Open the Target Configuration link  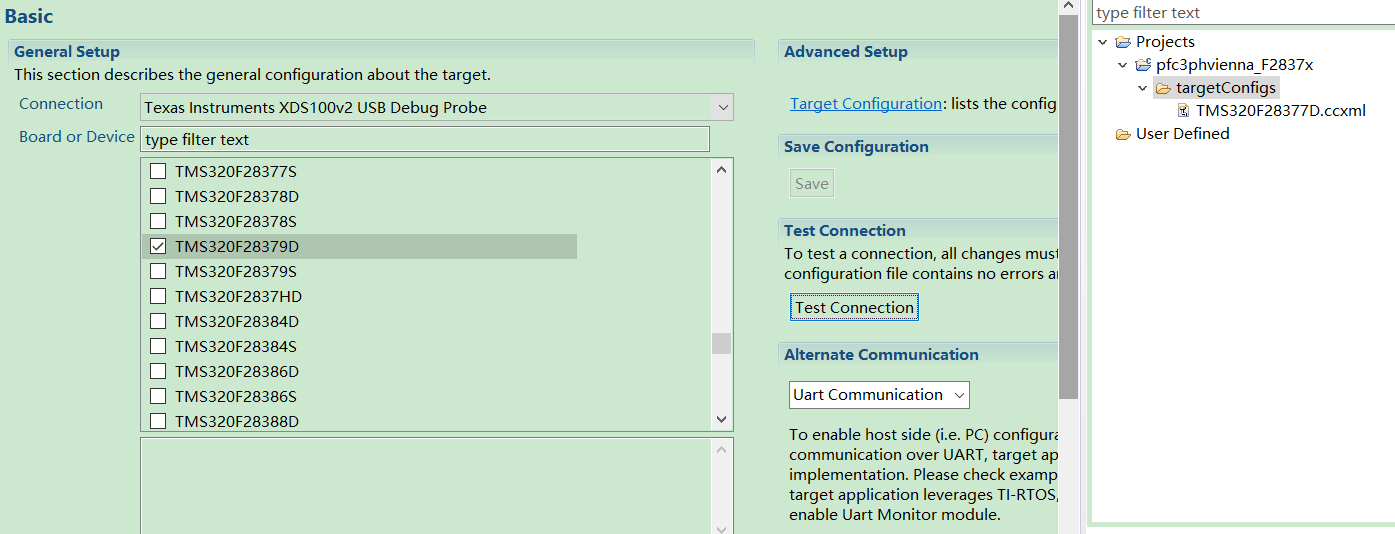tap(865, 104)
